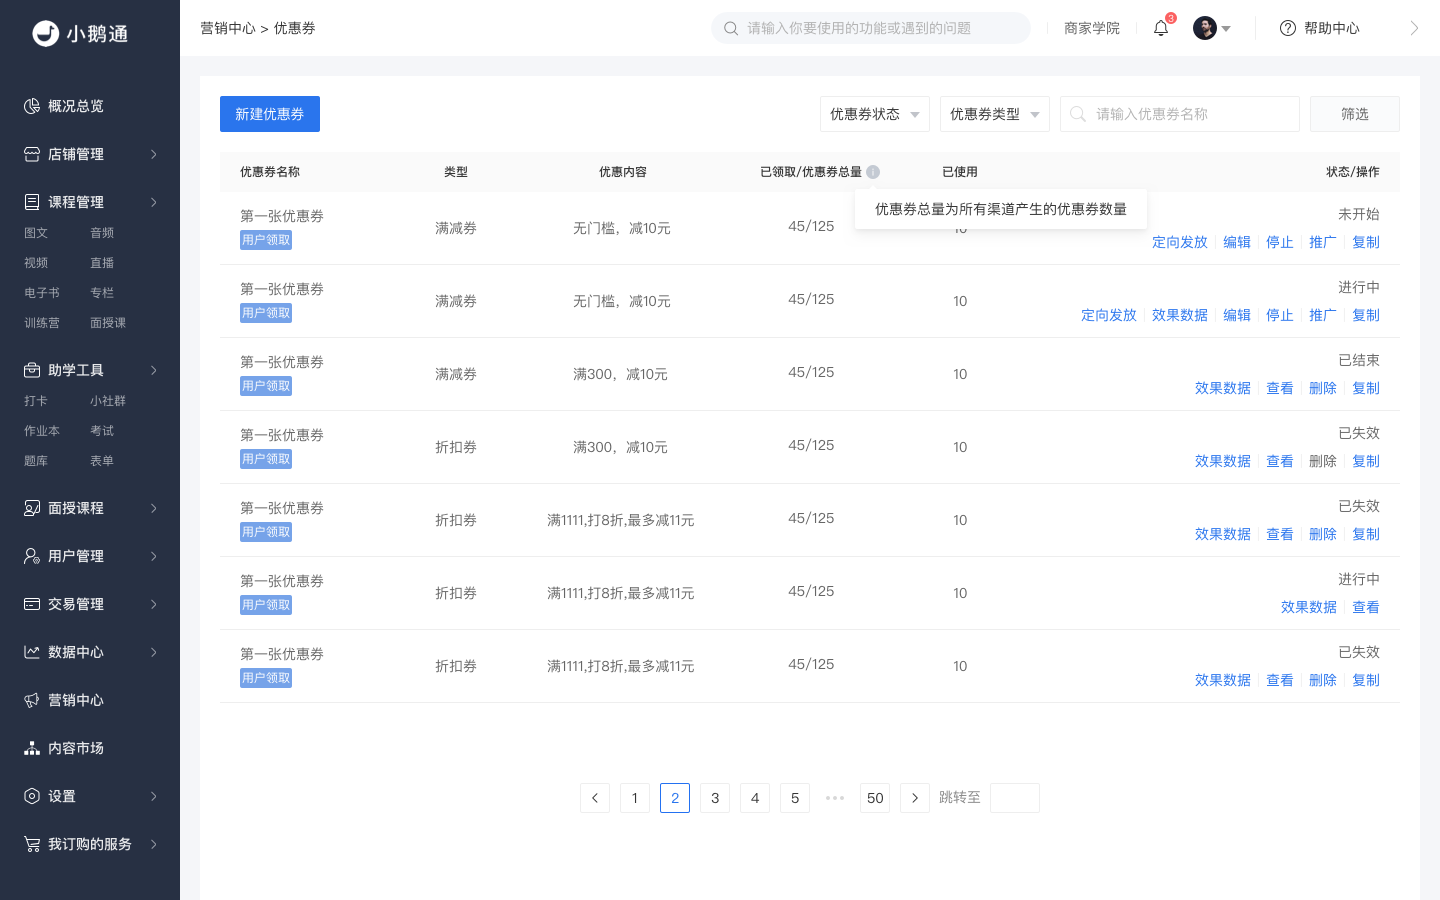Click 删除 in the 已结束 row
This screenshot has width=1440, height=900.
(x=1323, y=388)
